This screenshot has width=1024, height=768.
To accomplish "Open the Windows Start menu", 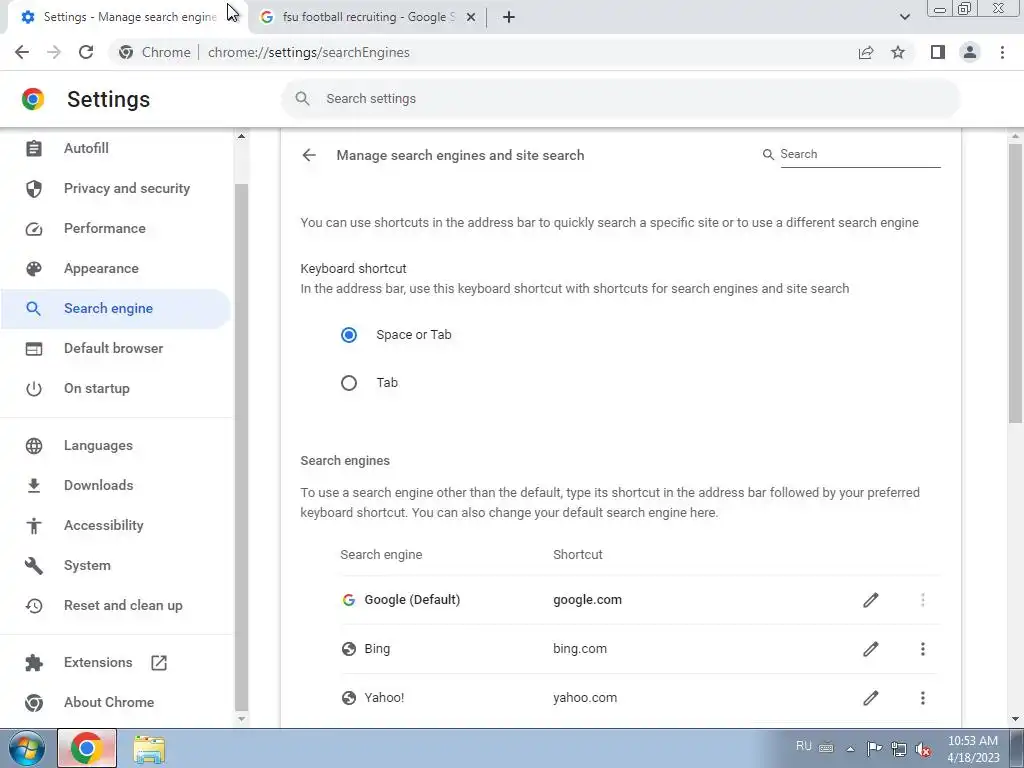I will pyautogui.click(x=26, y=748).
